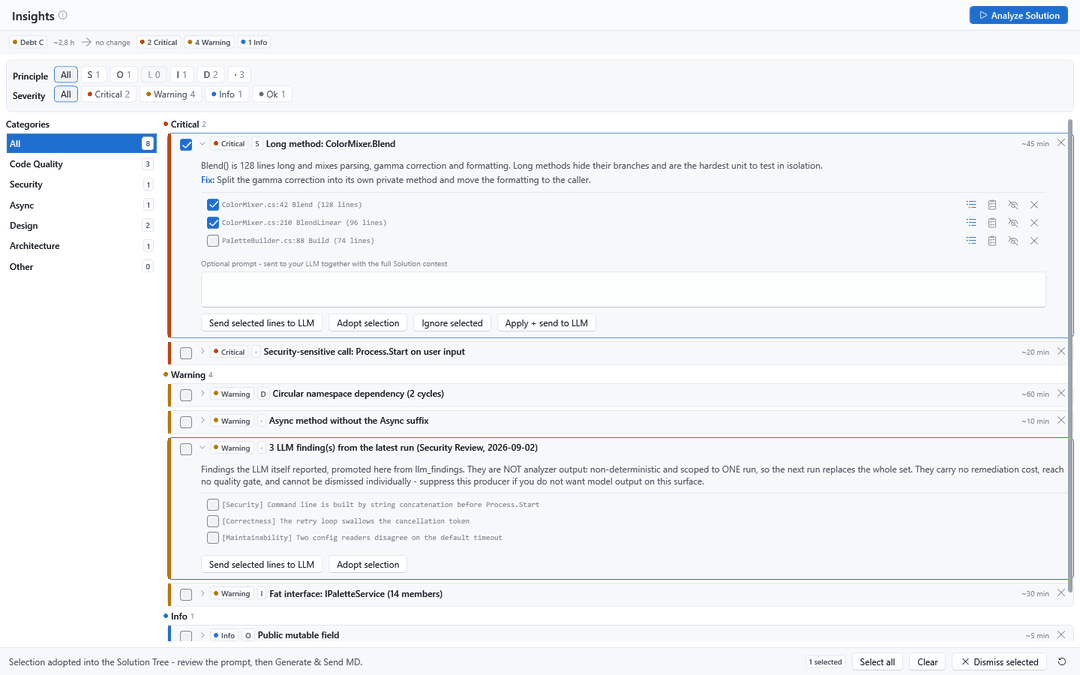Screen dimensions: 1080x675
Task: Remove the ColorMixer.cs:42 Blend line with its X
Action: click(x=1034, y=205)
